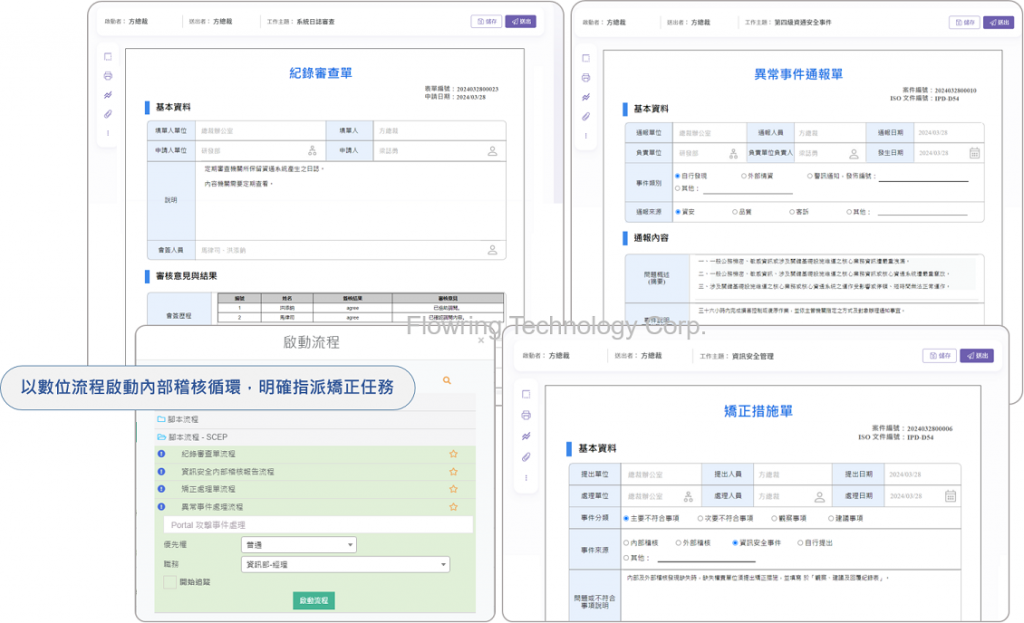Star the 紀錄審查單流程 as favorite
This screenshot has width=1024, height=623.
click(x=453, y=454)
